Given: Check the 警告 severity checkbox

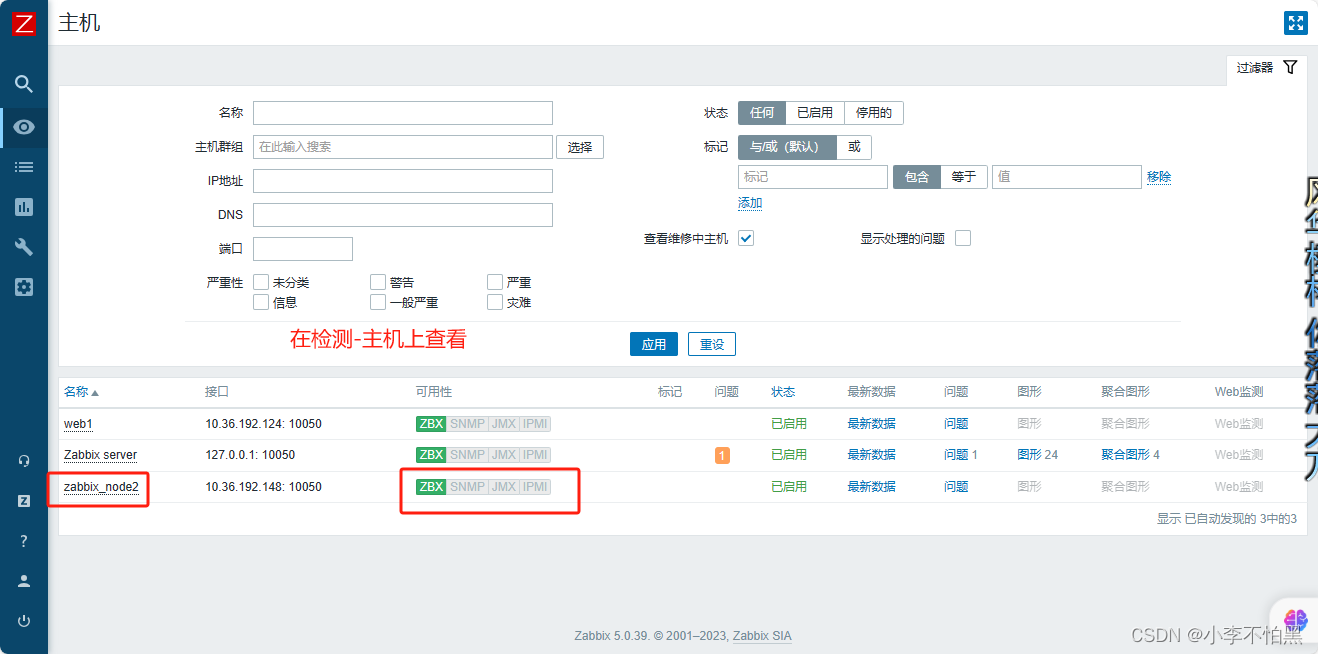Looking at the screenshot, I should pos(378,282).
